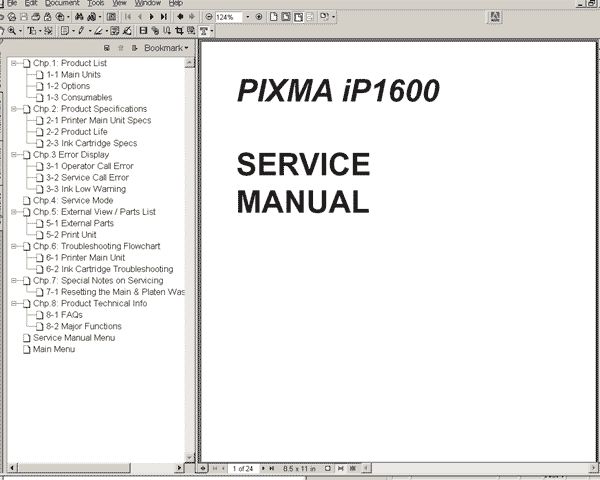Open the File menu
Image resolution: width=600 pixels, height=480 pixels.
12,3
